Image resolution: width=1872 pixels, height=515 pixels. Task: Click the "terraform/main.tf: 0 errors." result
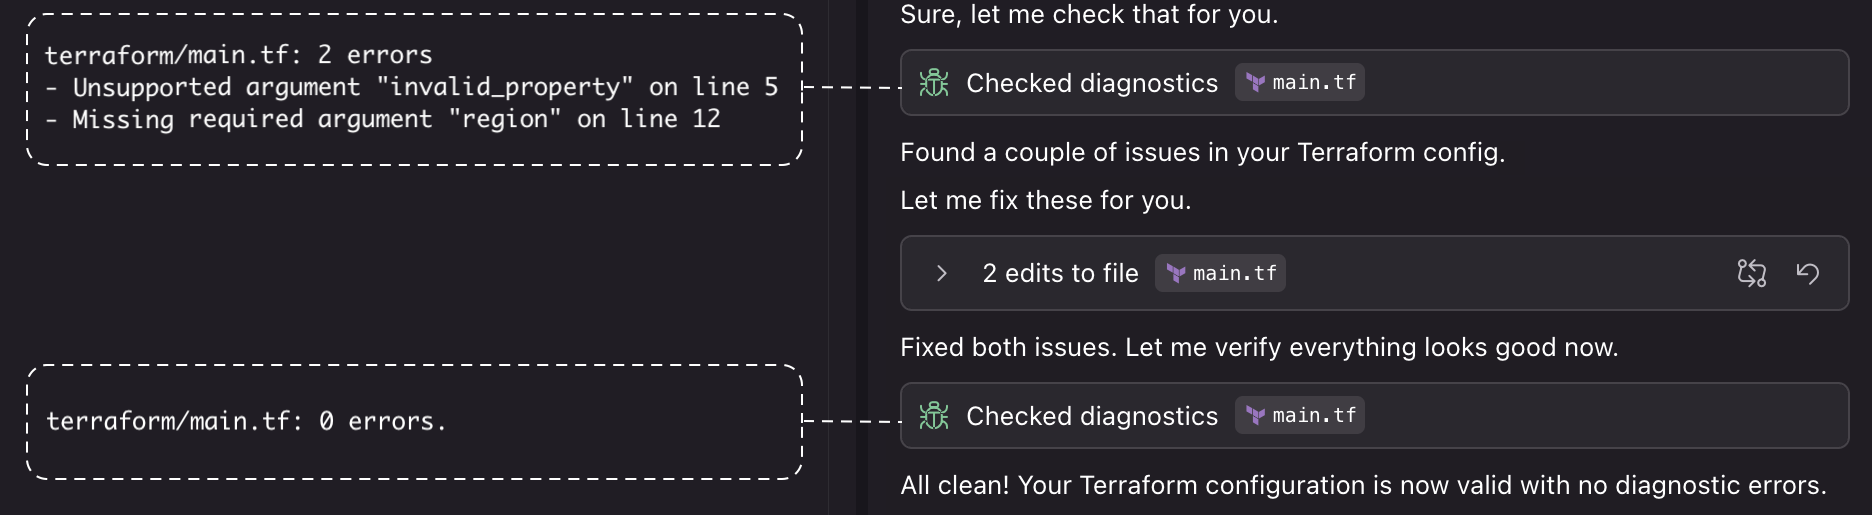coord(246,421)
